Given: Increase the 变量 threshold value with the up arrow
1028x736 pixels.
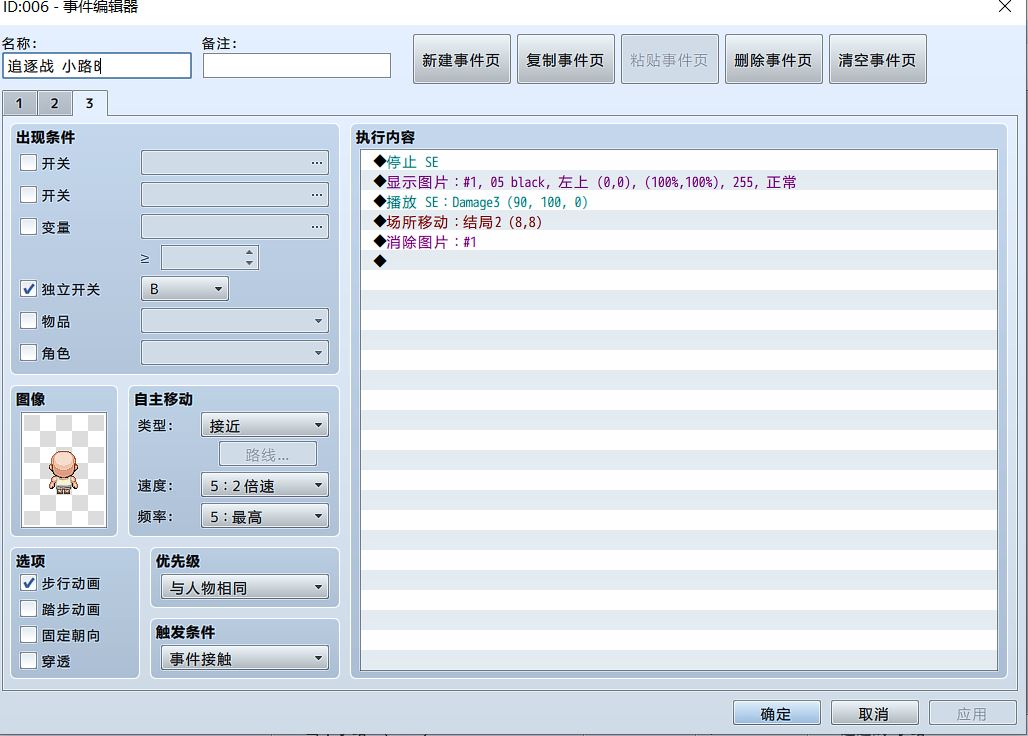Looking at the screenshot, I should 249,252.
